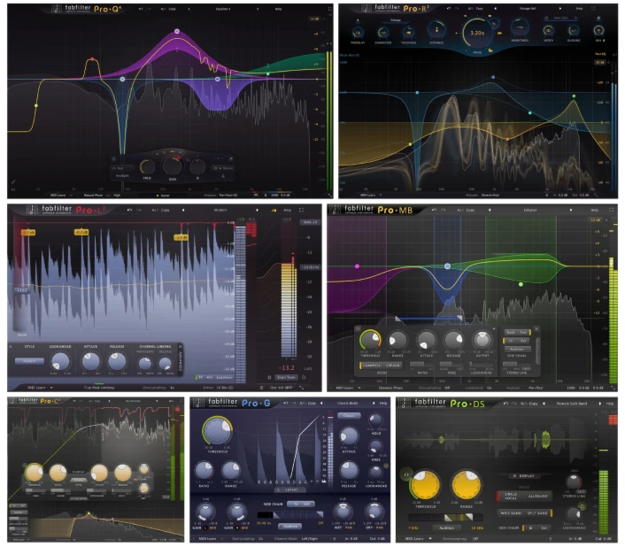Toggle COMPRESS mode in Pro-MB
The width and height of the screenshot is (625, 547).
coord(371,365)
